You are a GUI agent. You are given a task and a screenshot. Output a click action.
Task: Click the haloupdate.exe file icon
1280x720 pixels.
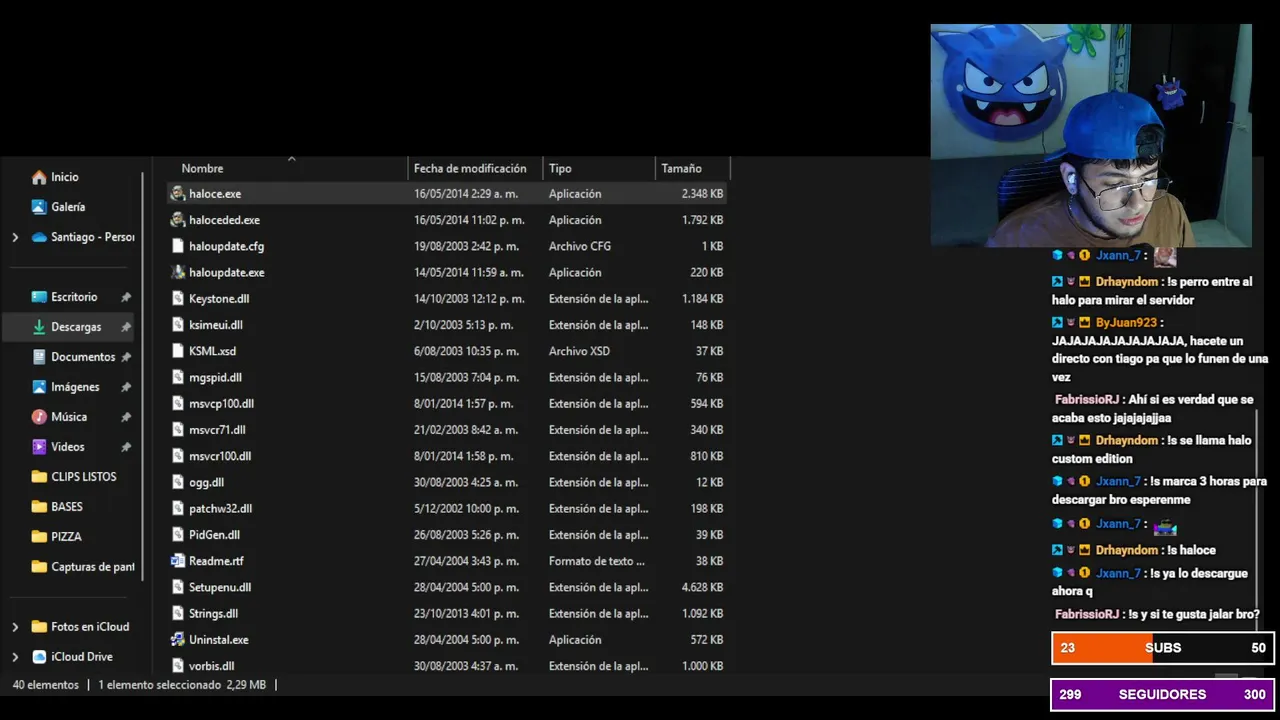click(178, 272)
